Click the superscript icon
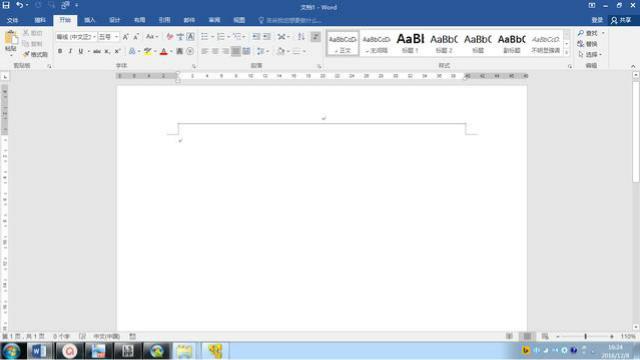The width and height of the screenshot is (640, 360). 118,51
